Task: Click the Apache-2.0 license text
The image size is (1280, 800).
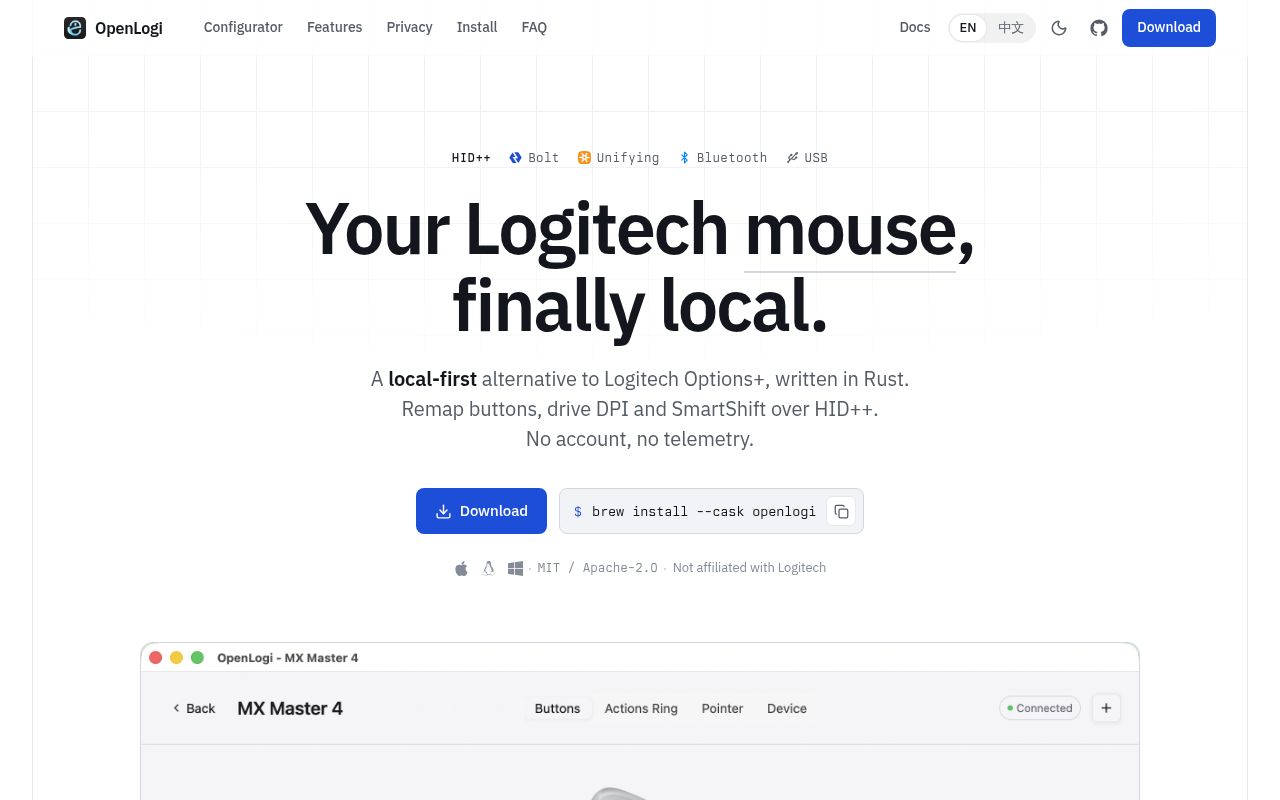Action: point(620,568)
